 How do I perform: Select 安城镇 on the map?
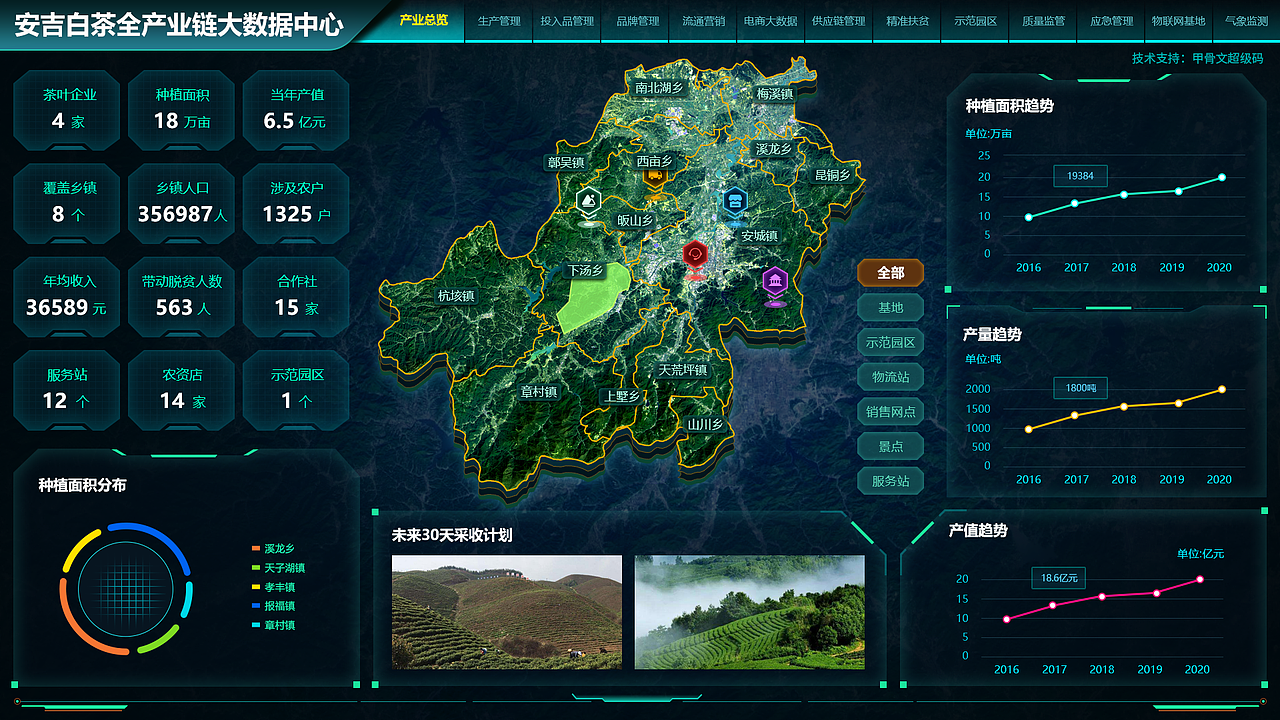(x=759, y=236)
